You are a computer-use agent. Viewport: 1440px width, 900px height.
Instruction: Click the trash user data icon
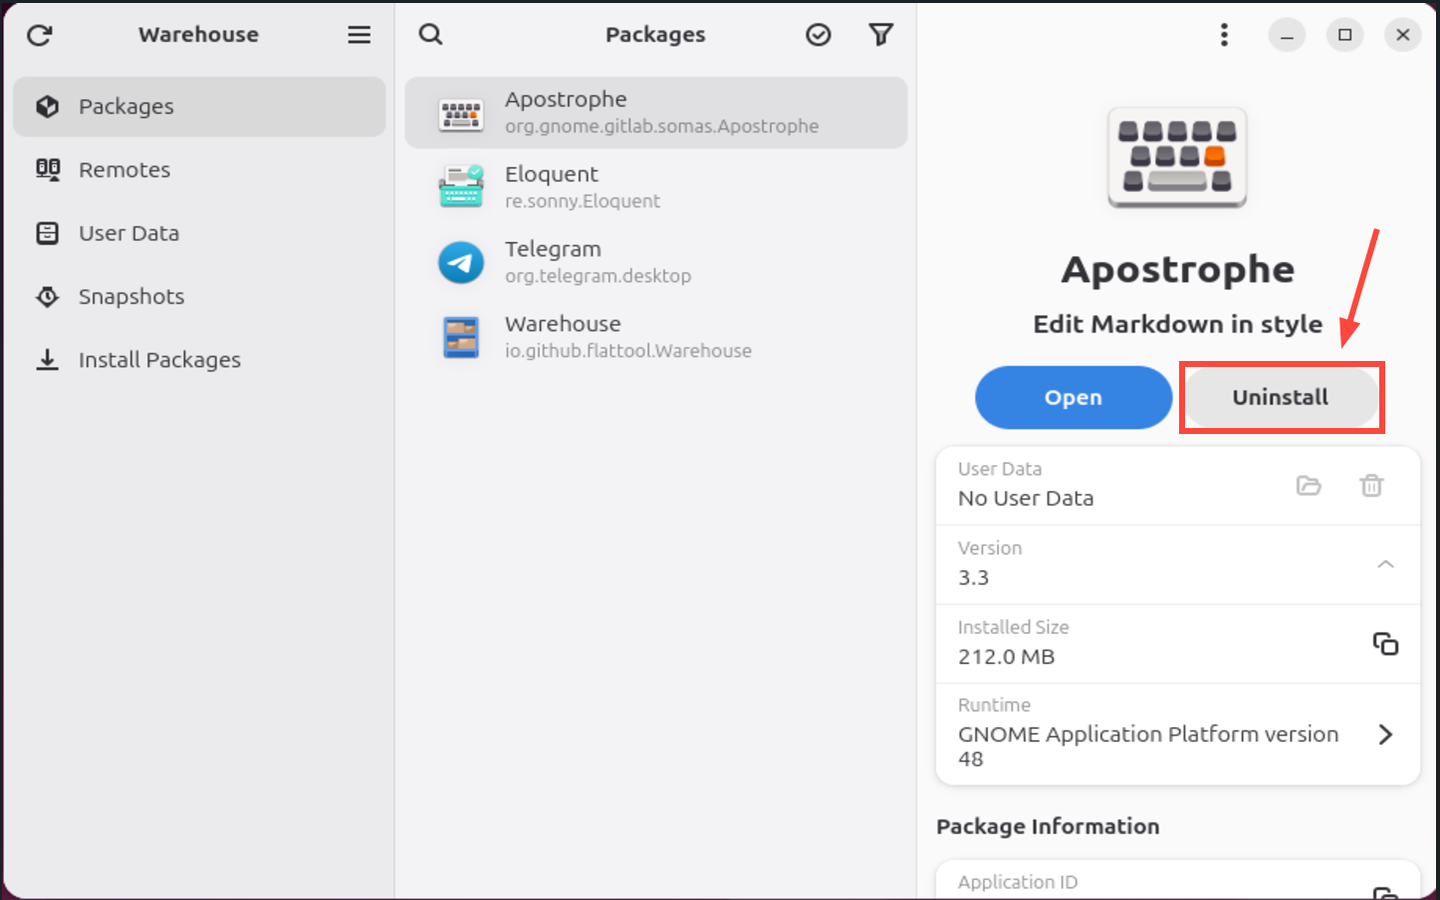tap(1371, 486)
